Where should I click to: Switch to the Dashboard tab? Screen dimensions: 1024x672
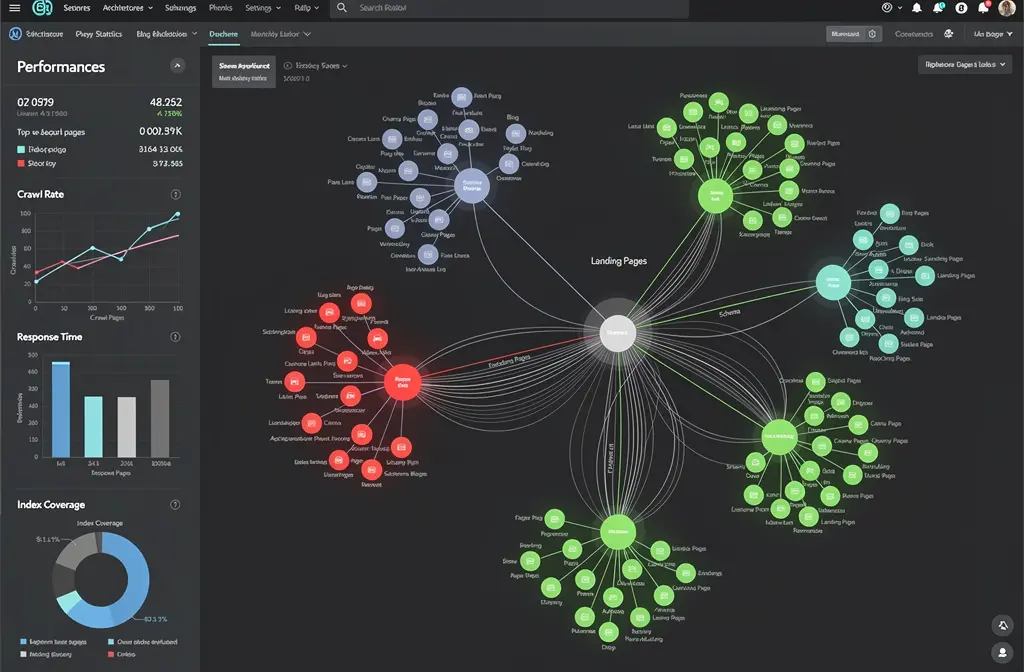[x=224, y=33]
